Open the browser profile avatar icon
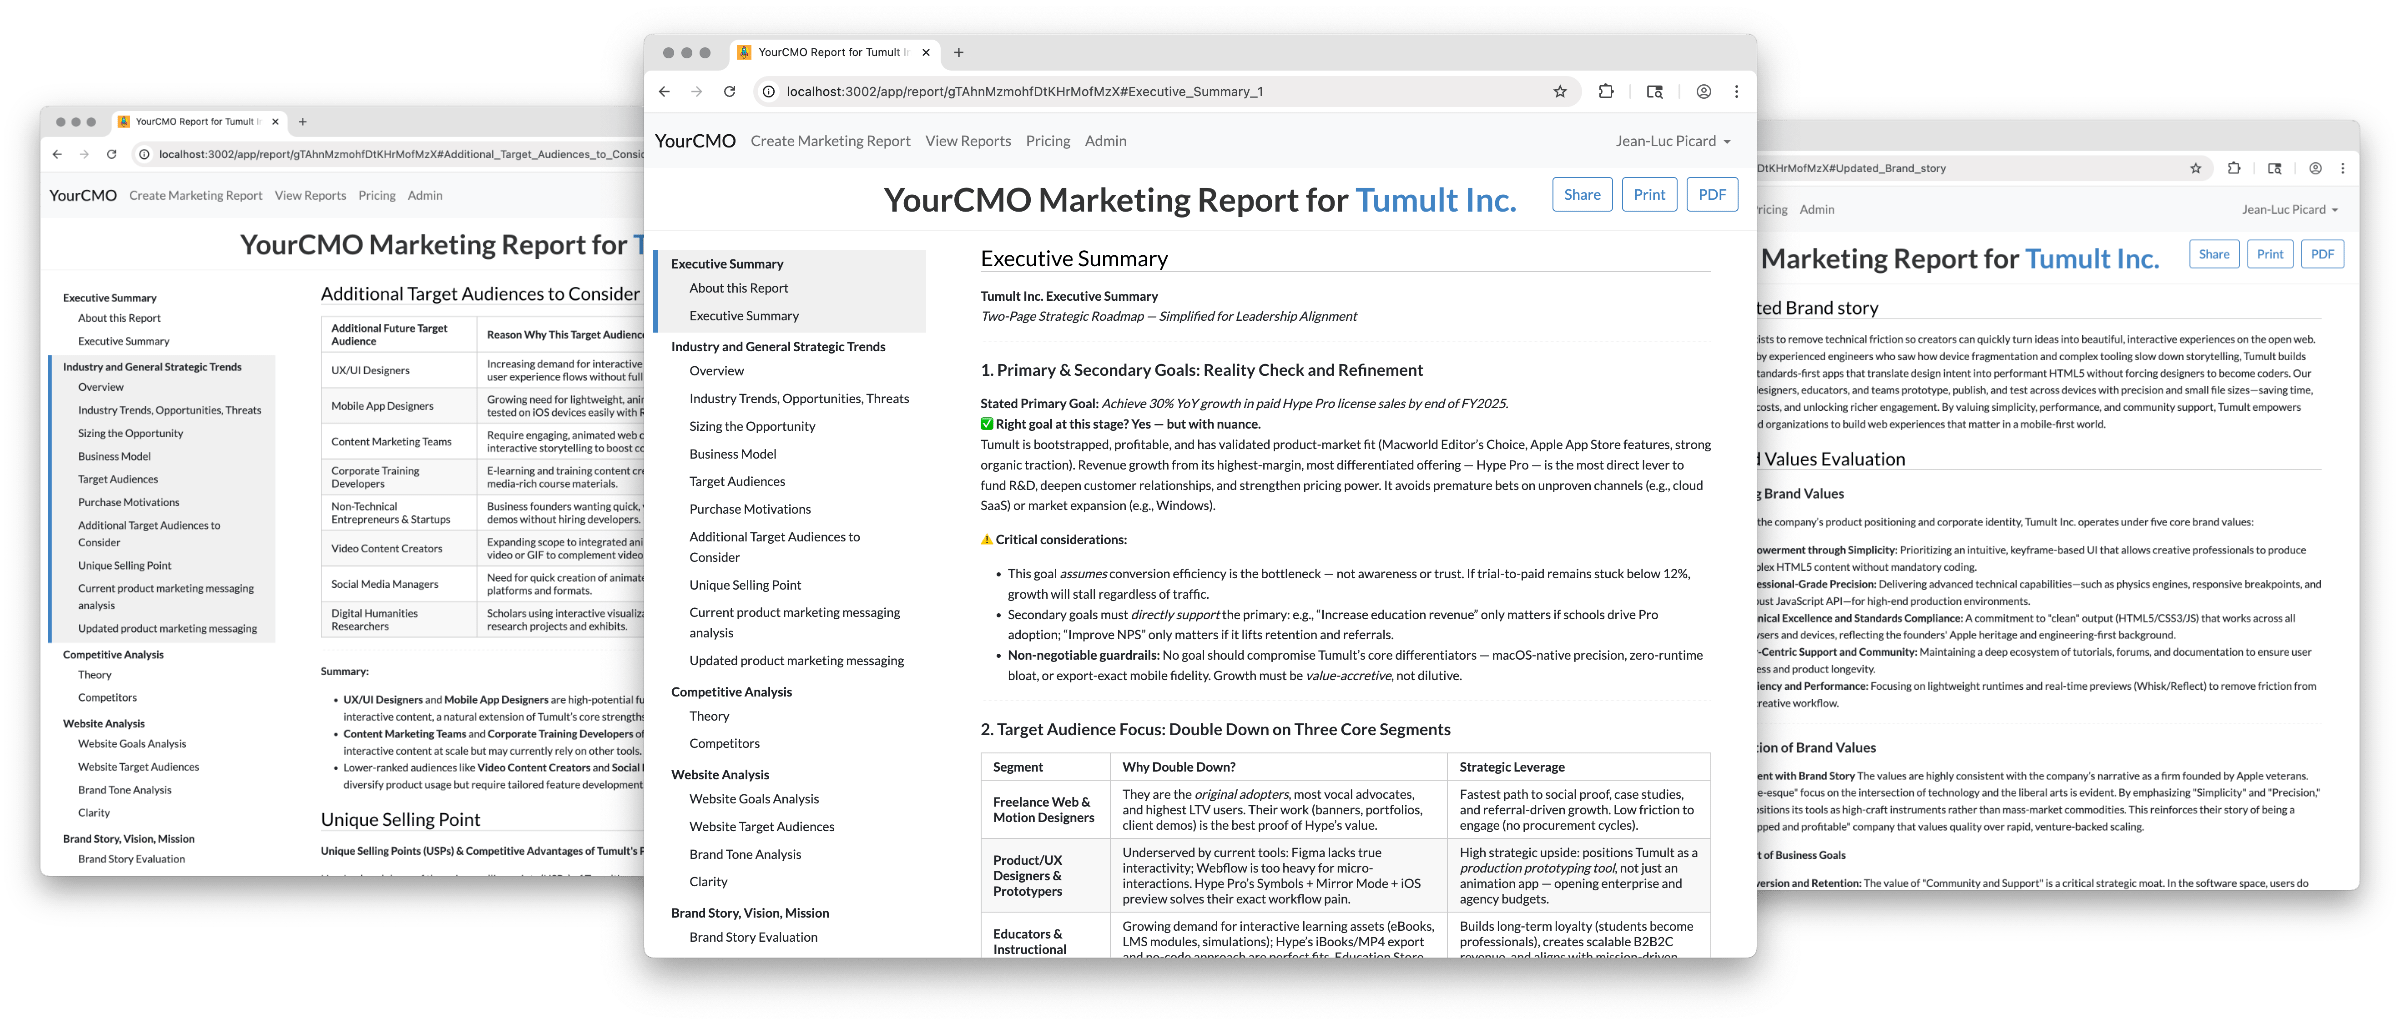The image size is (2400, 1020). [1702, 91]
